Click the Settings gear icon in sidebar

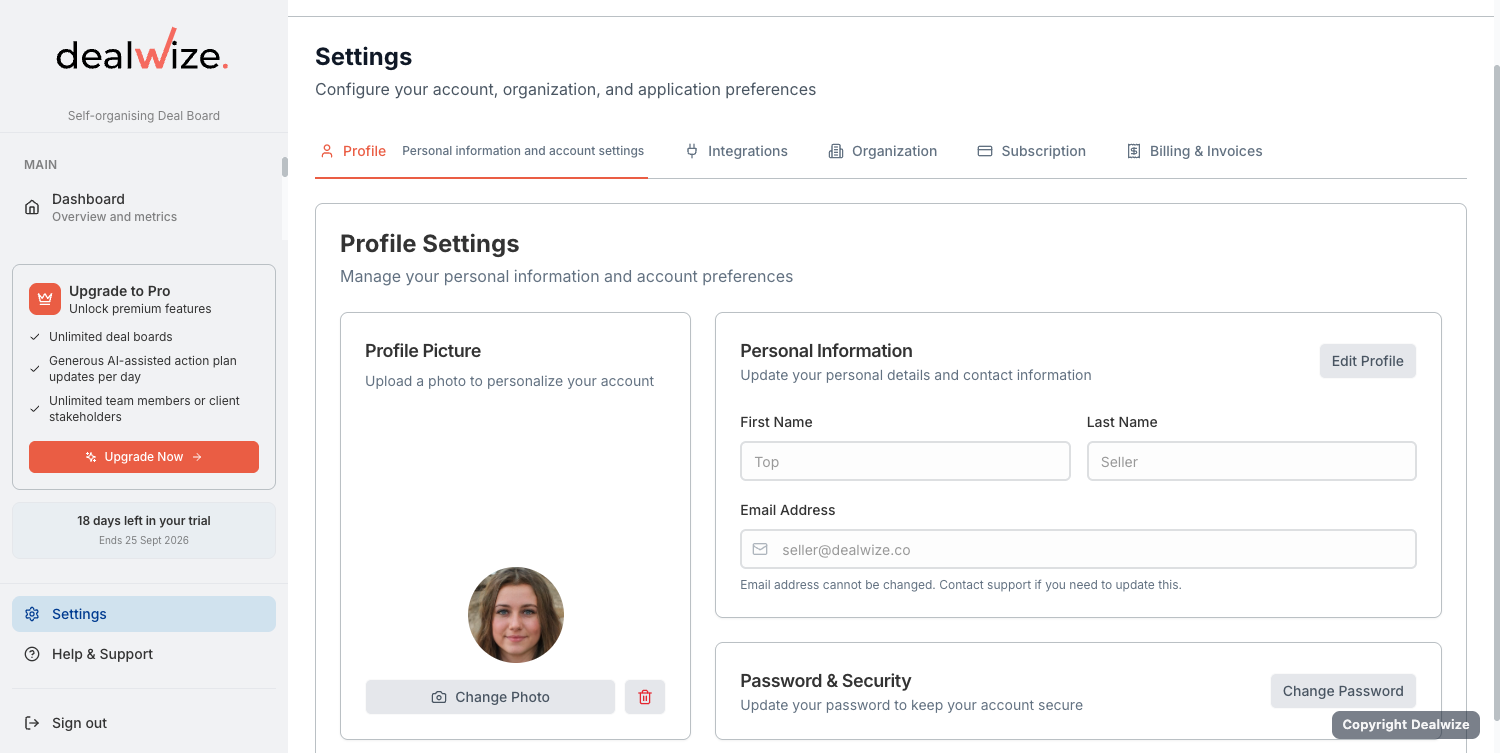point(32,614)
